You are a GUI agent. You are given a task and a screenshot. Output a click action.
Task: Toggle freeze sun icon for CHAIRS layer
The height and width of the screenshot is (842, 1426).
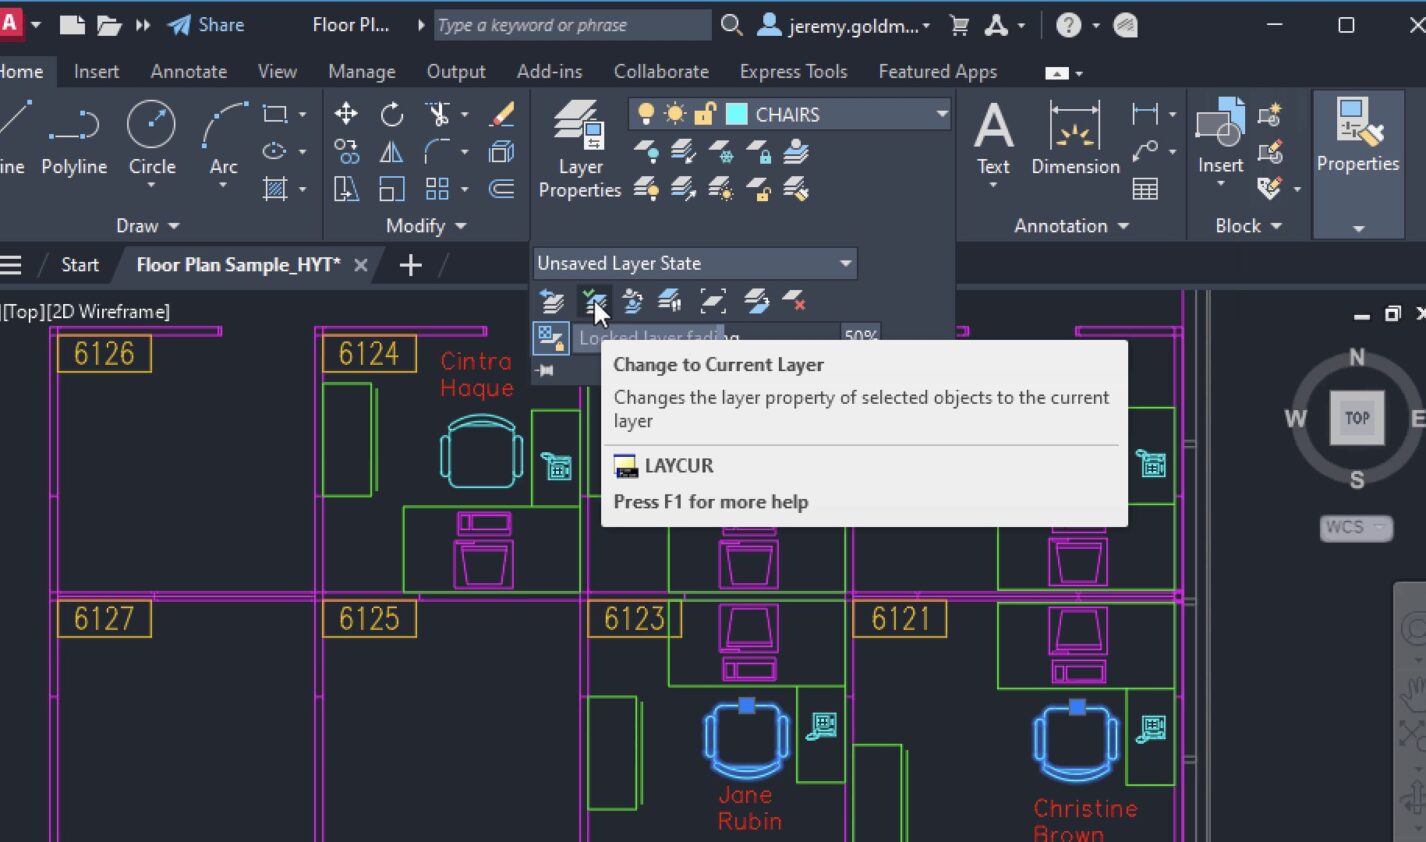pos(675,114)
